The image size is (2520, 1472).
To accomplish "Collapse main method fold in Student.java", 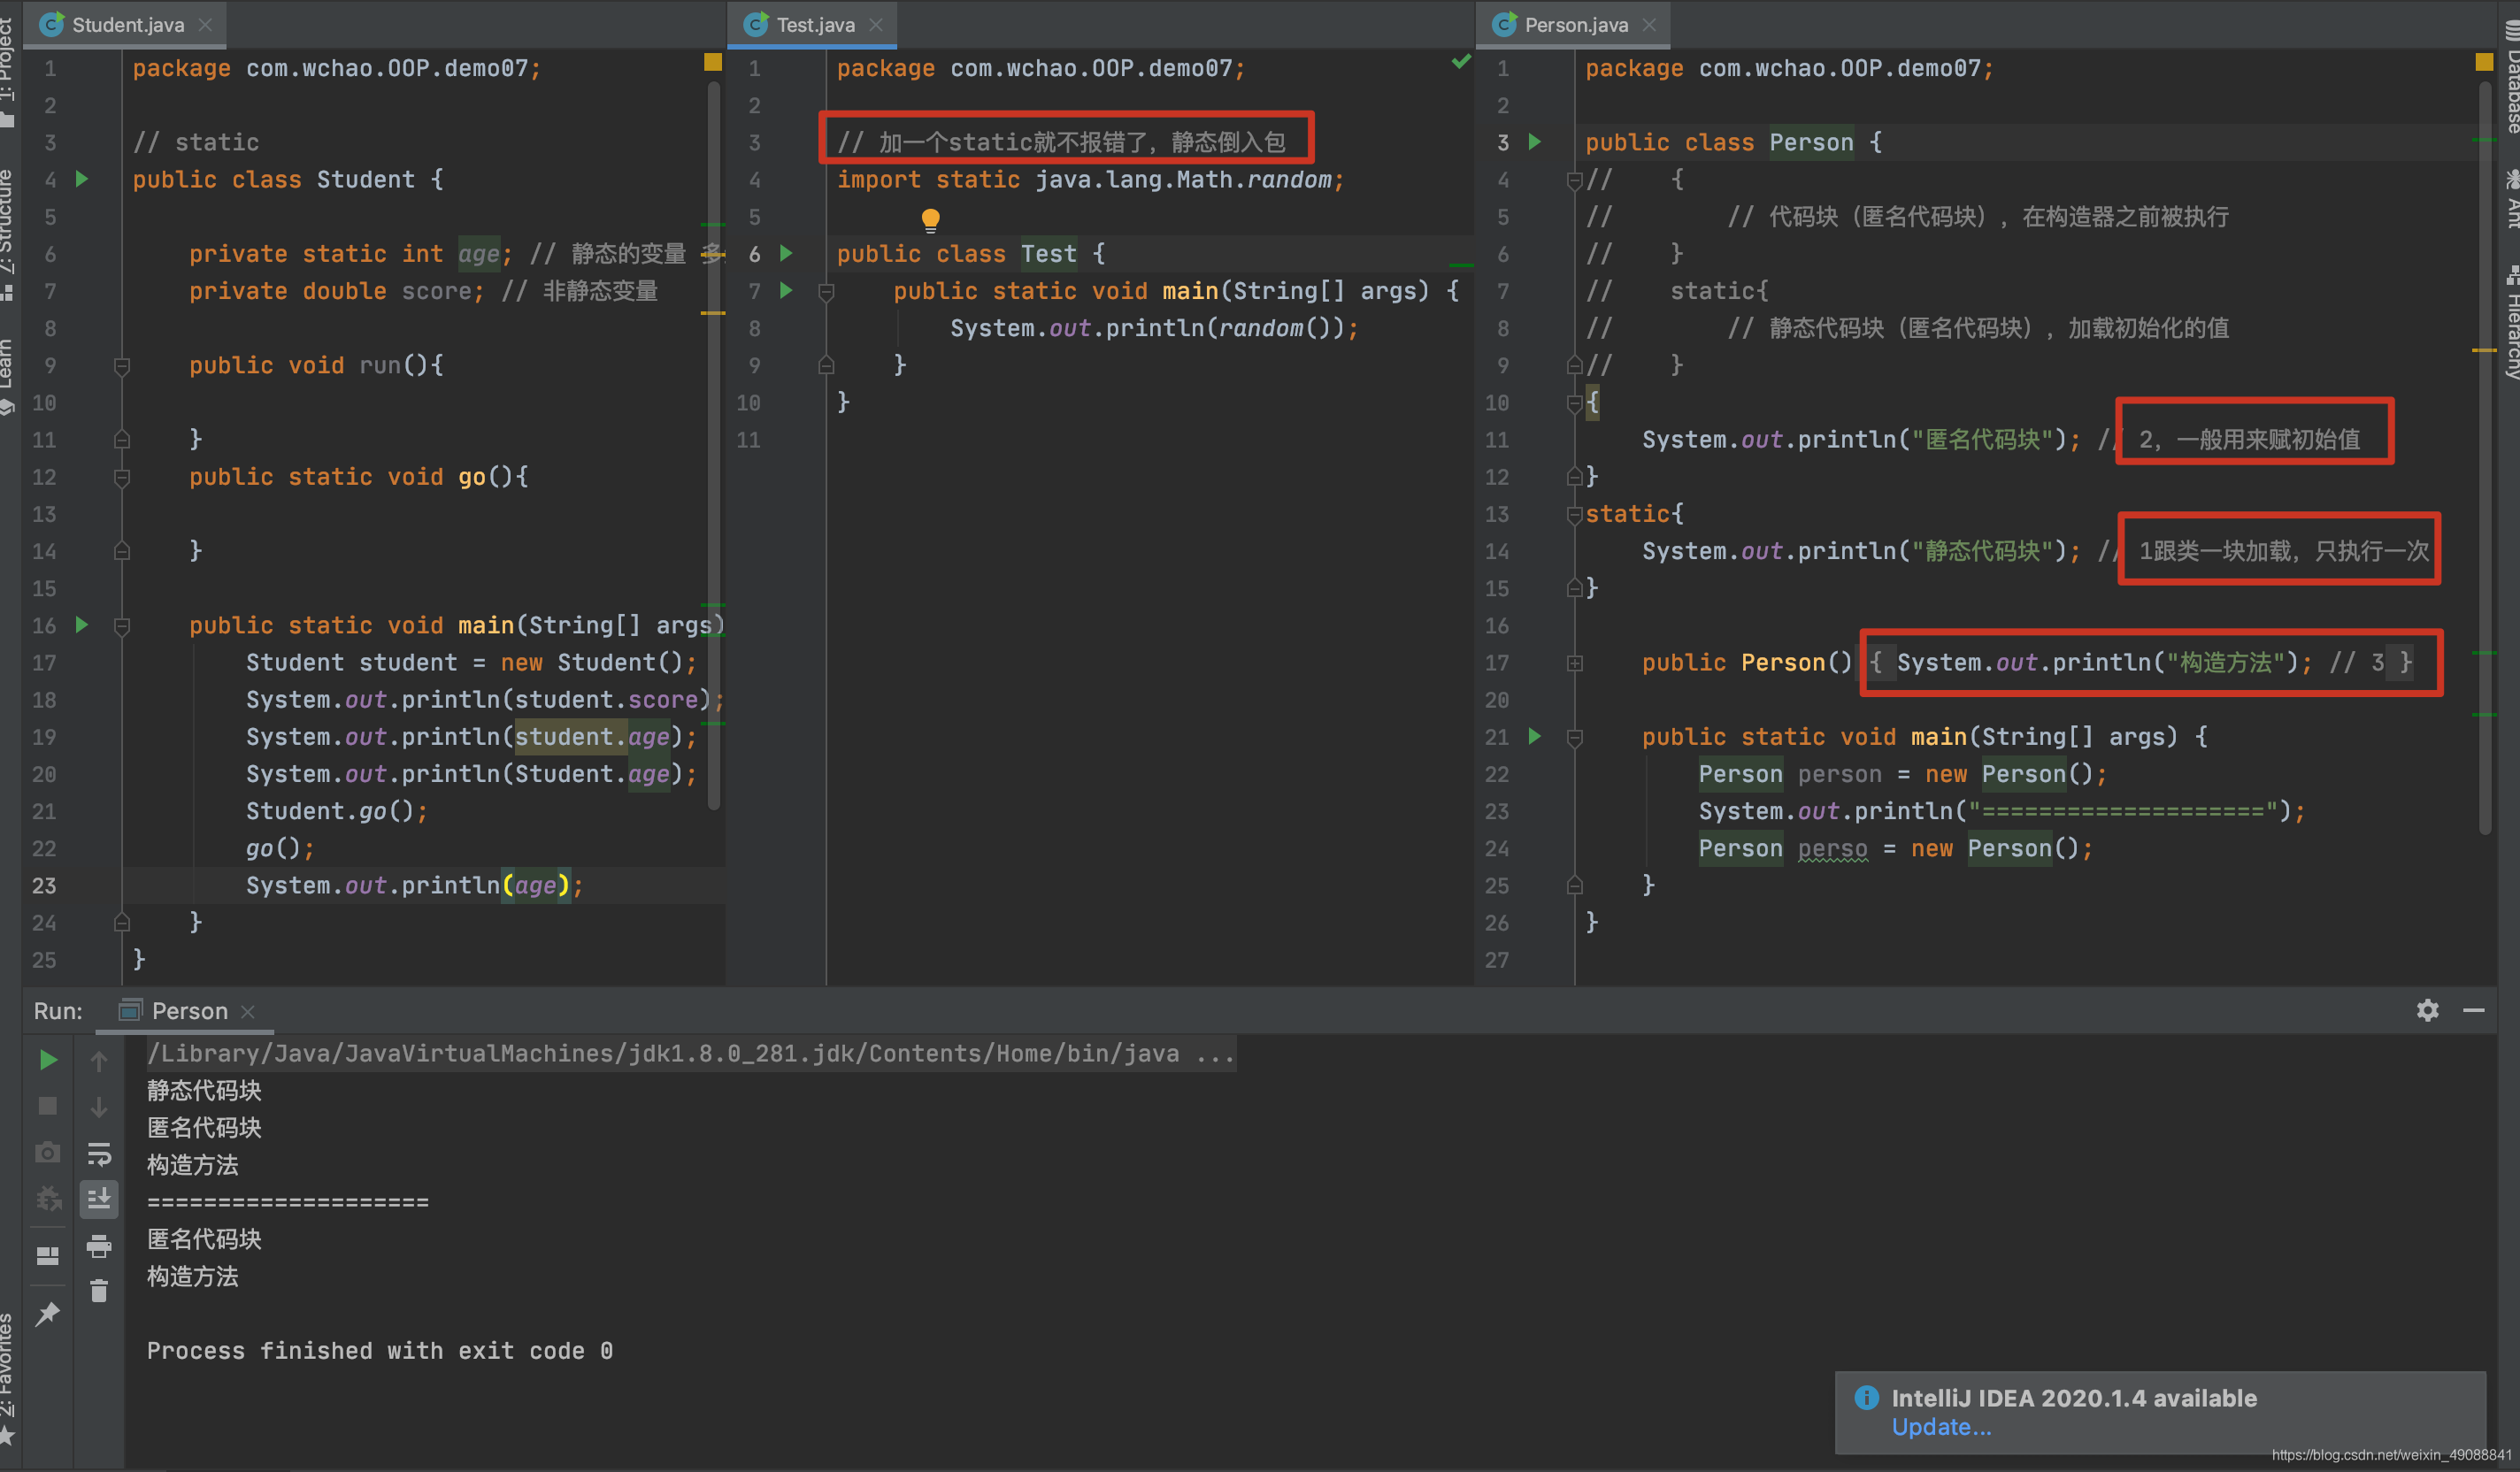I will 122,627.
